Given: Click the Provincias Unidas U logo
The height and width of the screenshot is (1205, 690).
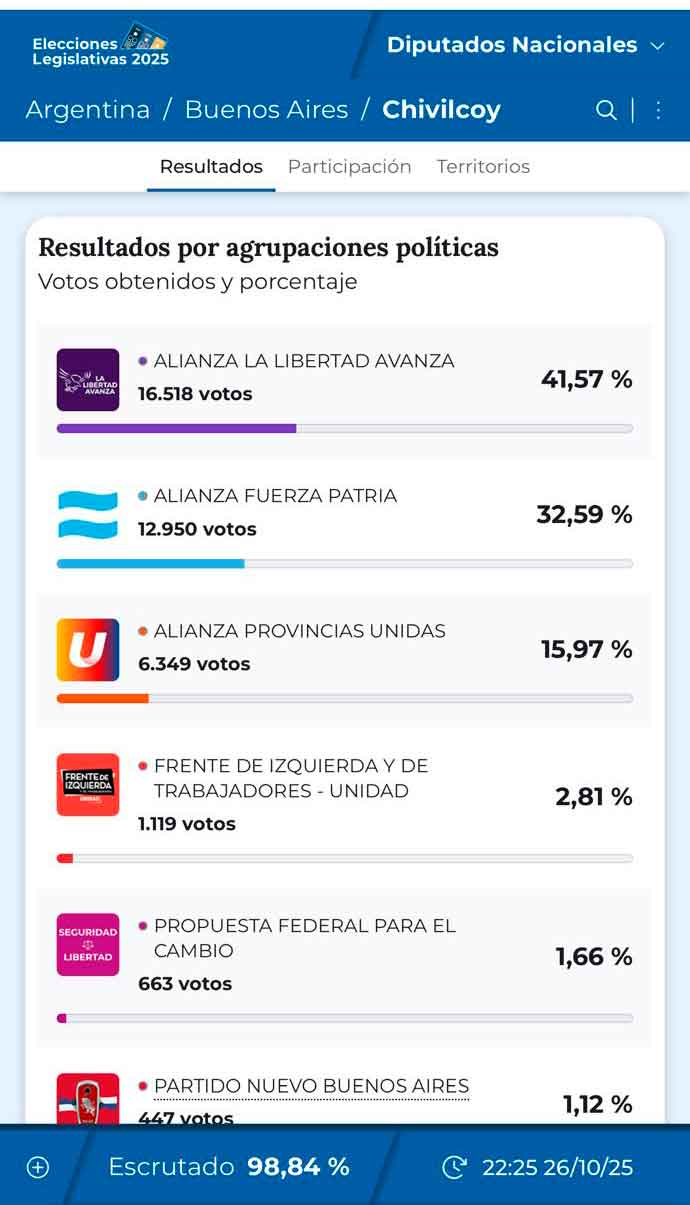Looking at the screenshot, I should (x=88, y=650).
